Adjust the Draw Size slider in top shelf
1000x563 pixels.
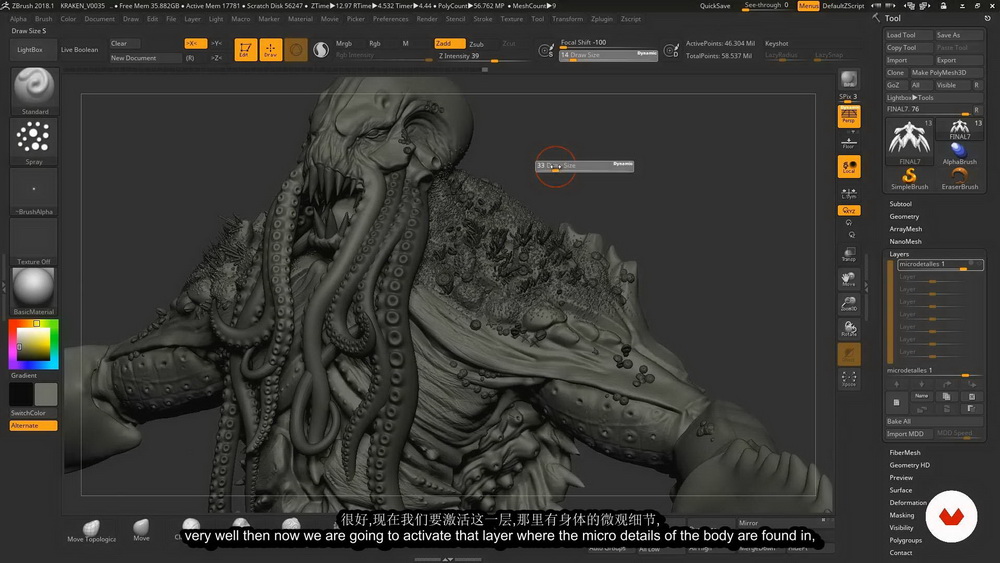(608, 55)
